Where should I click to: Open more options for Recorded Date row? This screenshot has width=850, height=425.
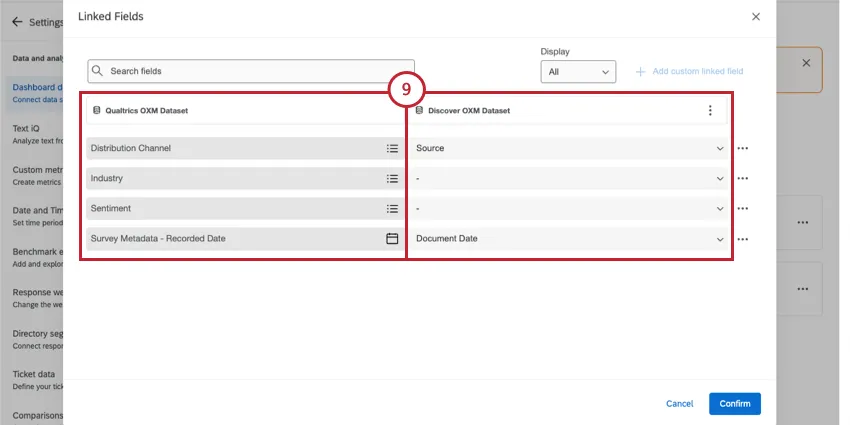click(x=743, y=239)
